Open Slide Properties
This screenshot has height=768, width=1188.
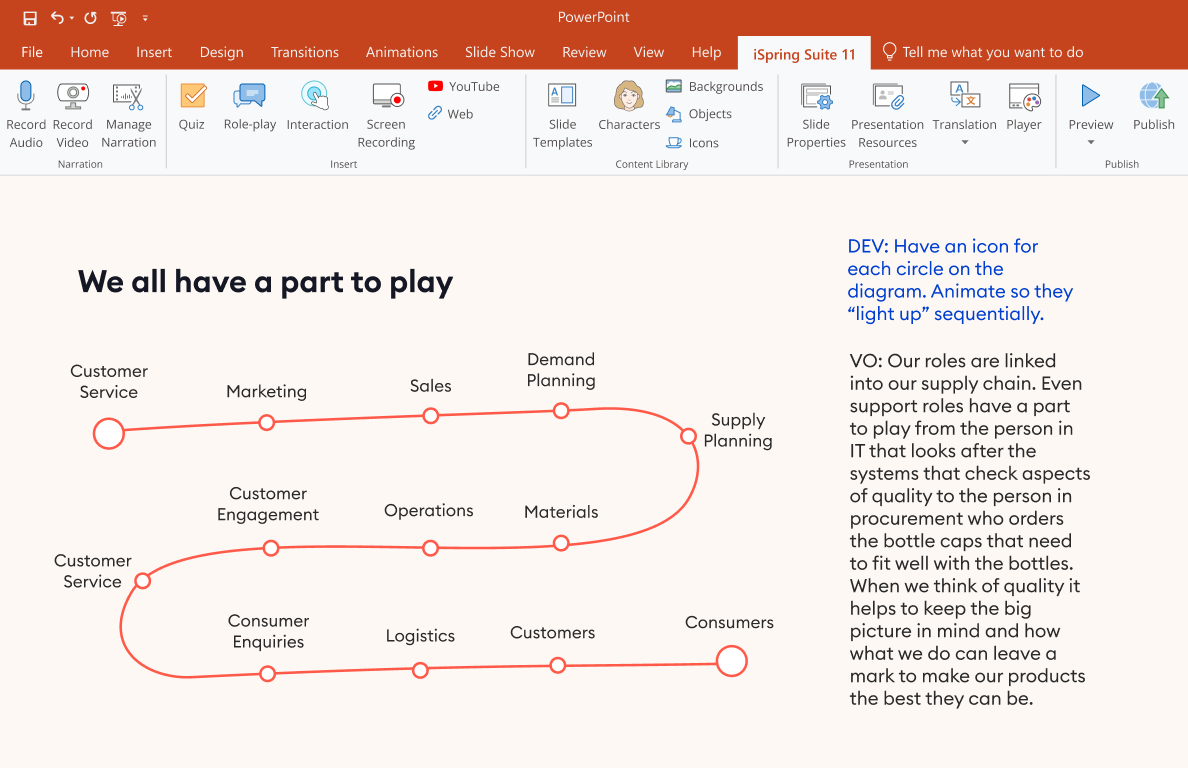pos(815,113)
